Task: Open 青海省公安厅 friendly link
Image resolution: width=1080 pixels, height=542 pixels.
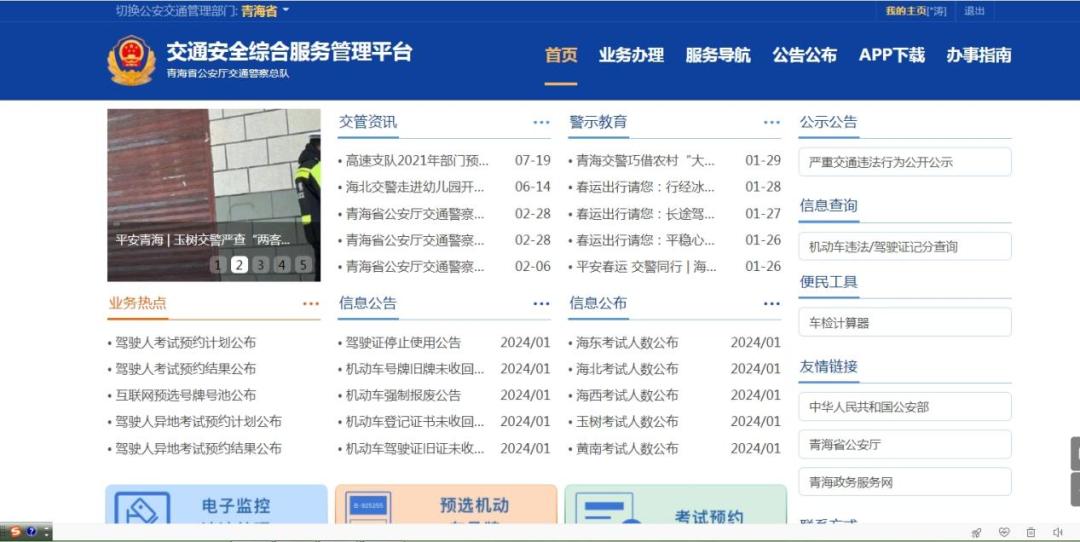Action: pyautogui.click(x=905, y=445)
